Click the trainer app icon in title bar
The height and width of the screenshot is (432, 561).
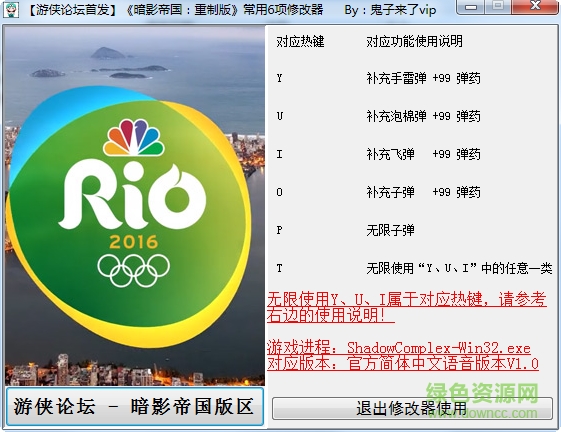click(x=11, y=10)
